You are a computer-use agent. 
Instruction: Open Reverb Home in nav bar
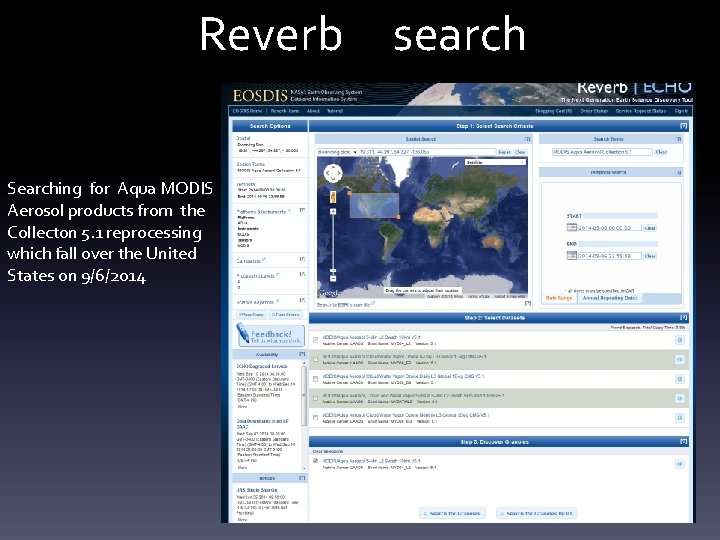(x=285, y=111)
